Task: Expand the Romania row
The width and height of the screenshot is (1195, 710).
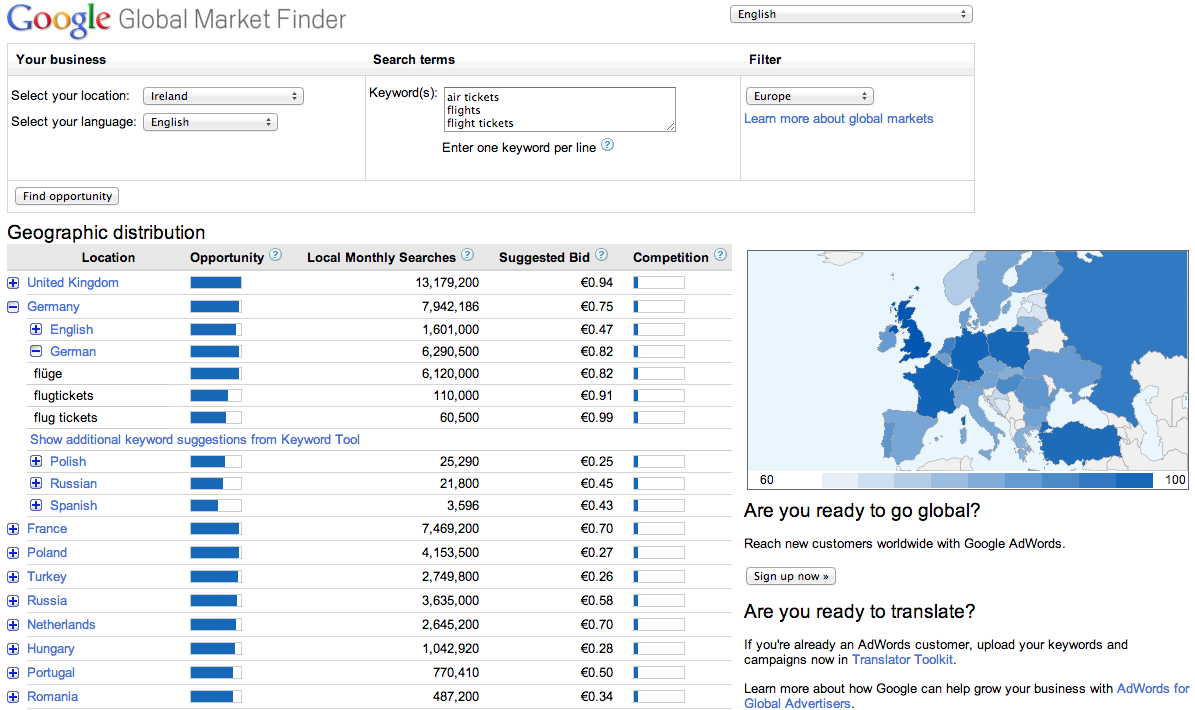Action: (x=13, y=697)
